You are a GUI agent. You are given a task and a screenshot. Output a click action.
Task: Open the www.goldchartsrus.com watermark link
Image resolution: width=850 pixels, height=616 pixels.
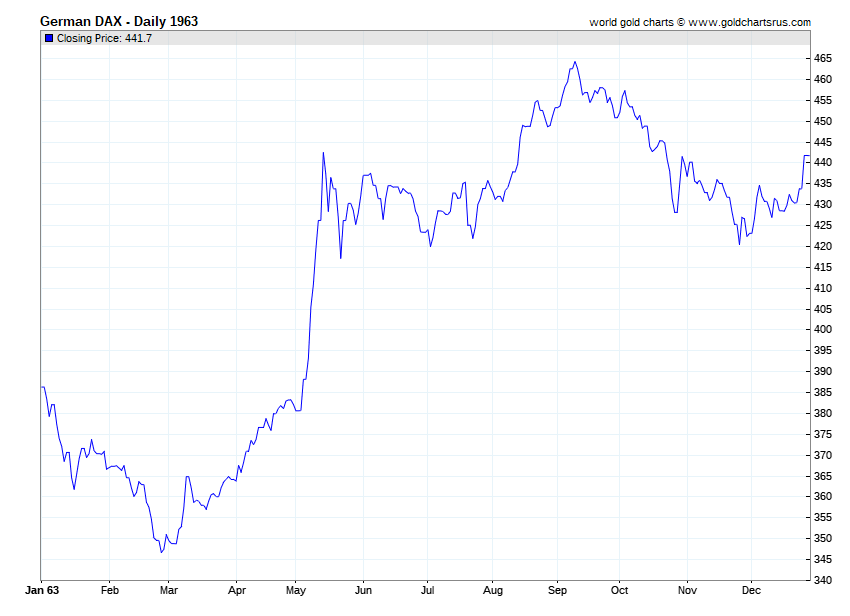[749, 22]
